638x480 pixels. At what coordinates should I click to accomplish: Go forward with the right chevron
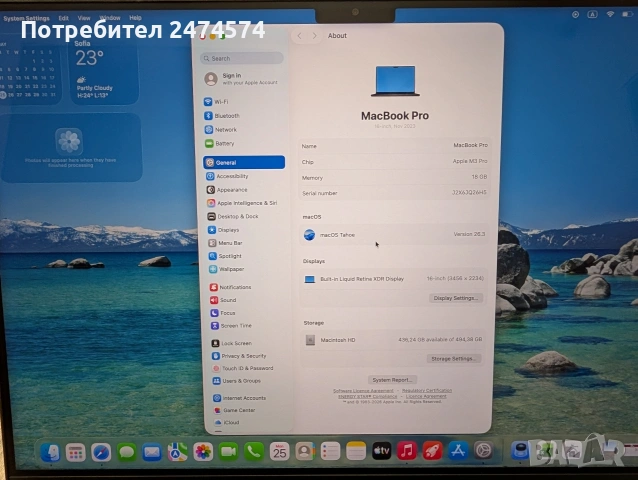[x=315, y=36]
